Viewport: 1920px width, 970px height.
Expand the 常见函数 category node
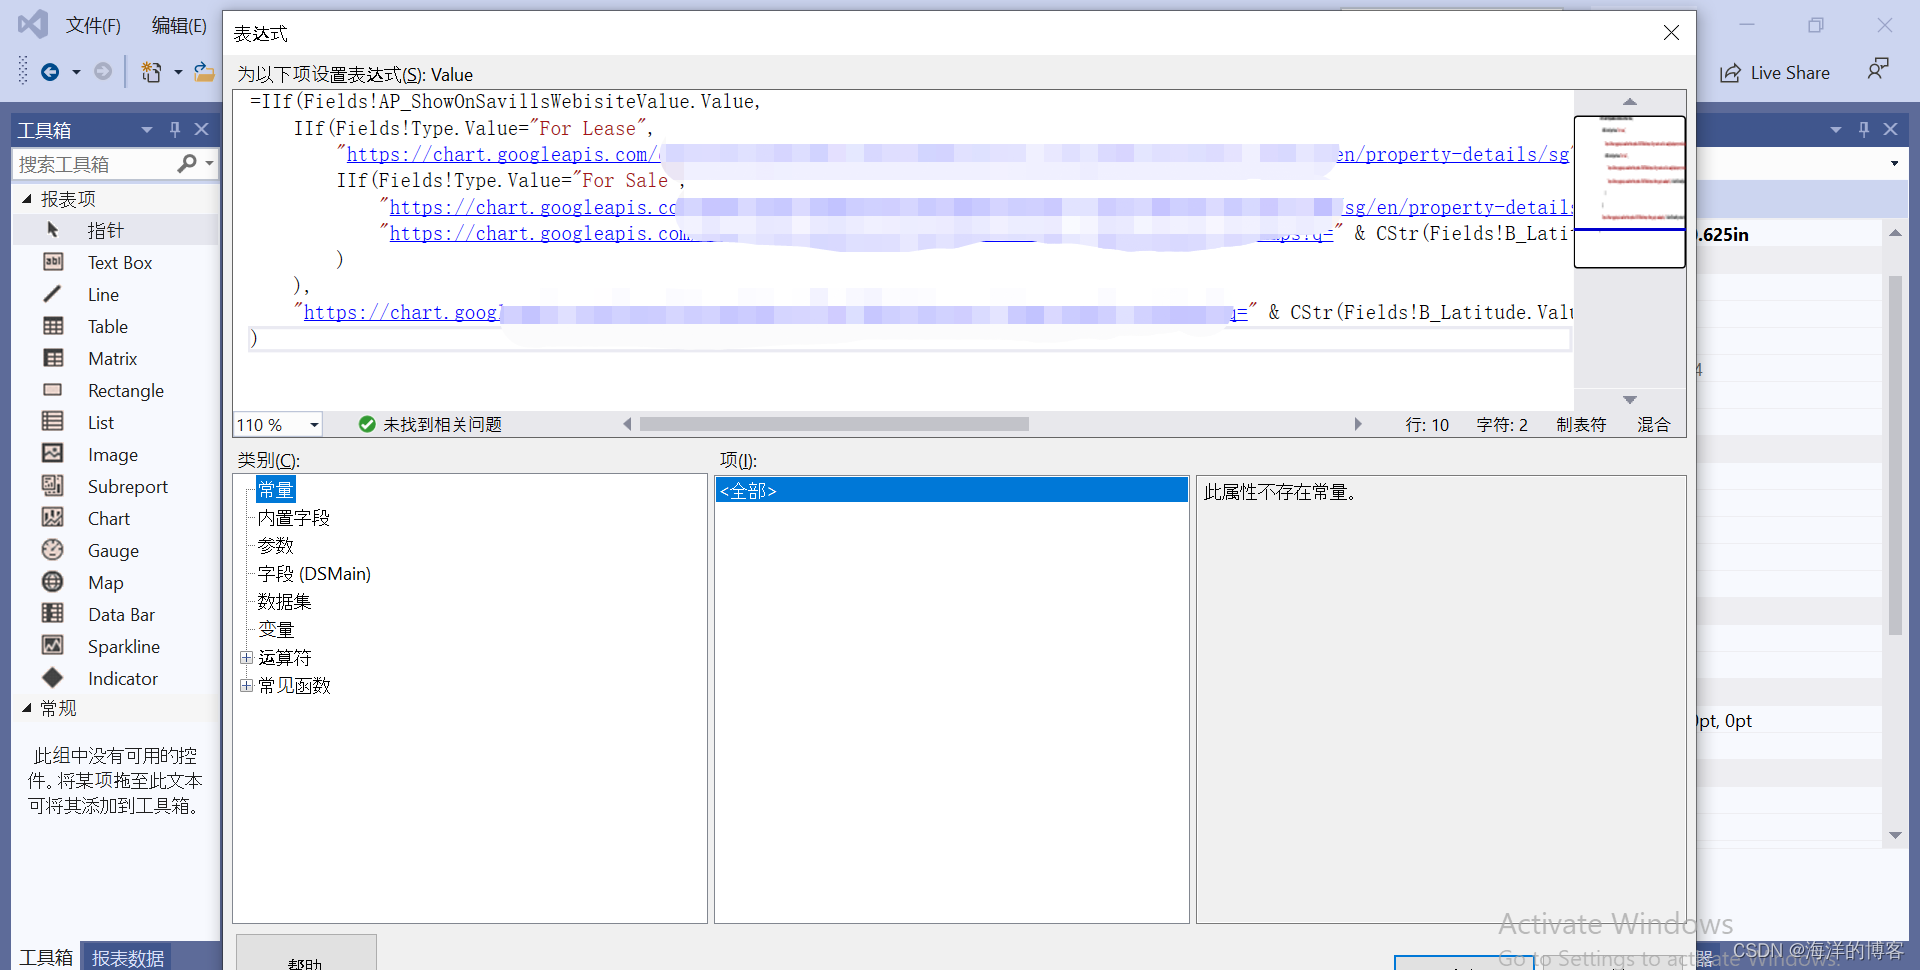pos(247,685)
